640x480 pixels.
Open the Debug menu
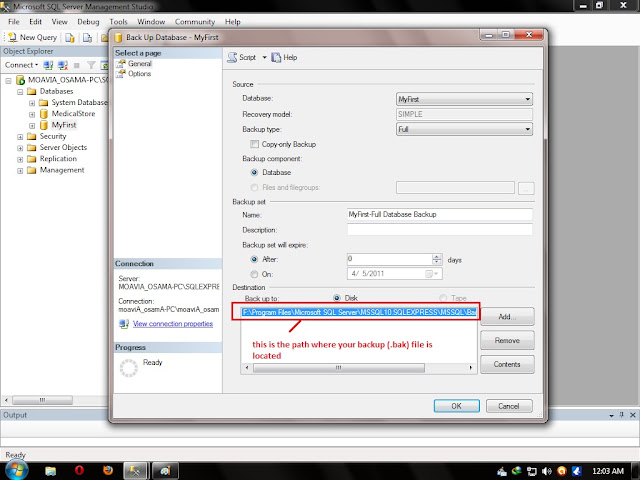(88, 22)
